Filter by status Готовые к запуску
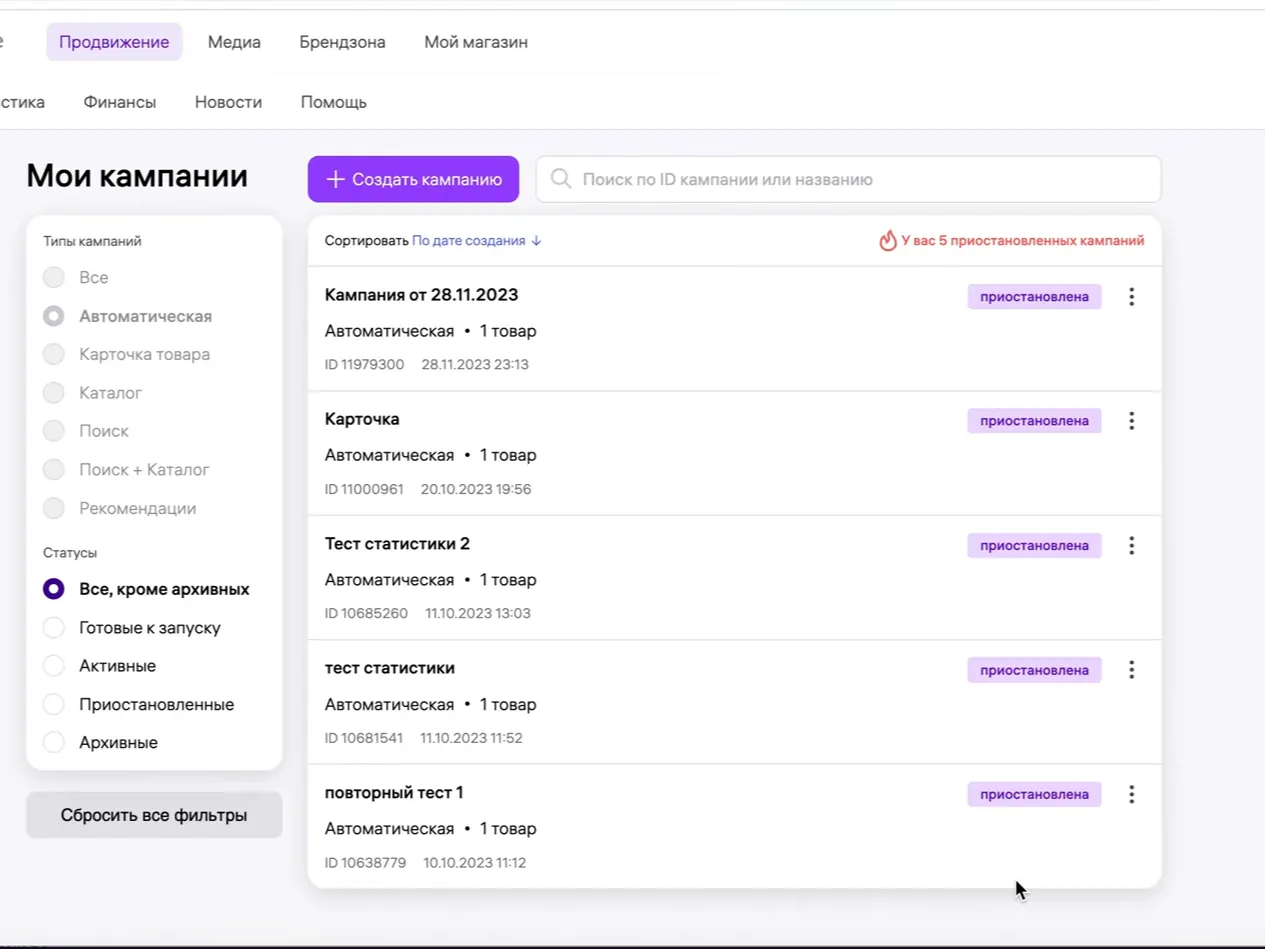The height and width of the screenshot is (949, 1265). tap(54, 628)
